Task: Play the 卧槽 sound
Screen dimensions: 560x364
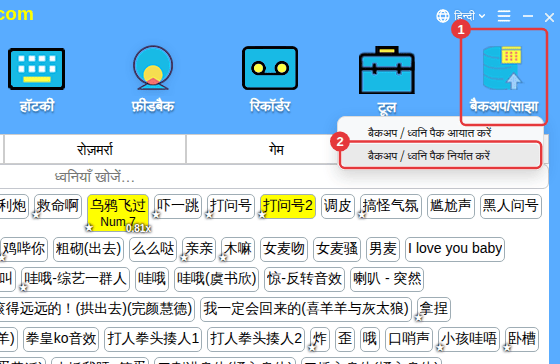Action: pyautogui.click(x=522, y=339)
